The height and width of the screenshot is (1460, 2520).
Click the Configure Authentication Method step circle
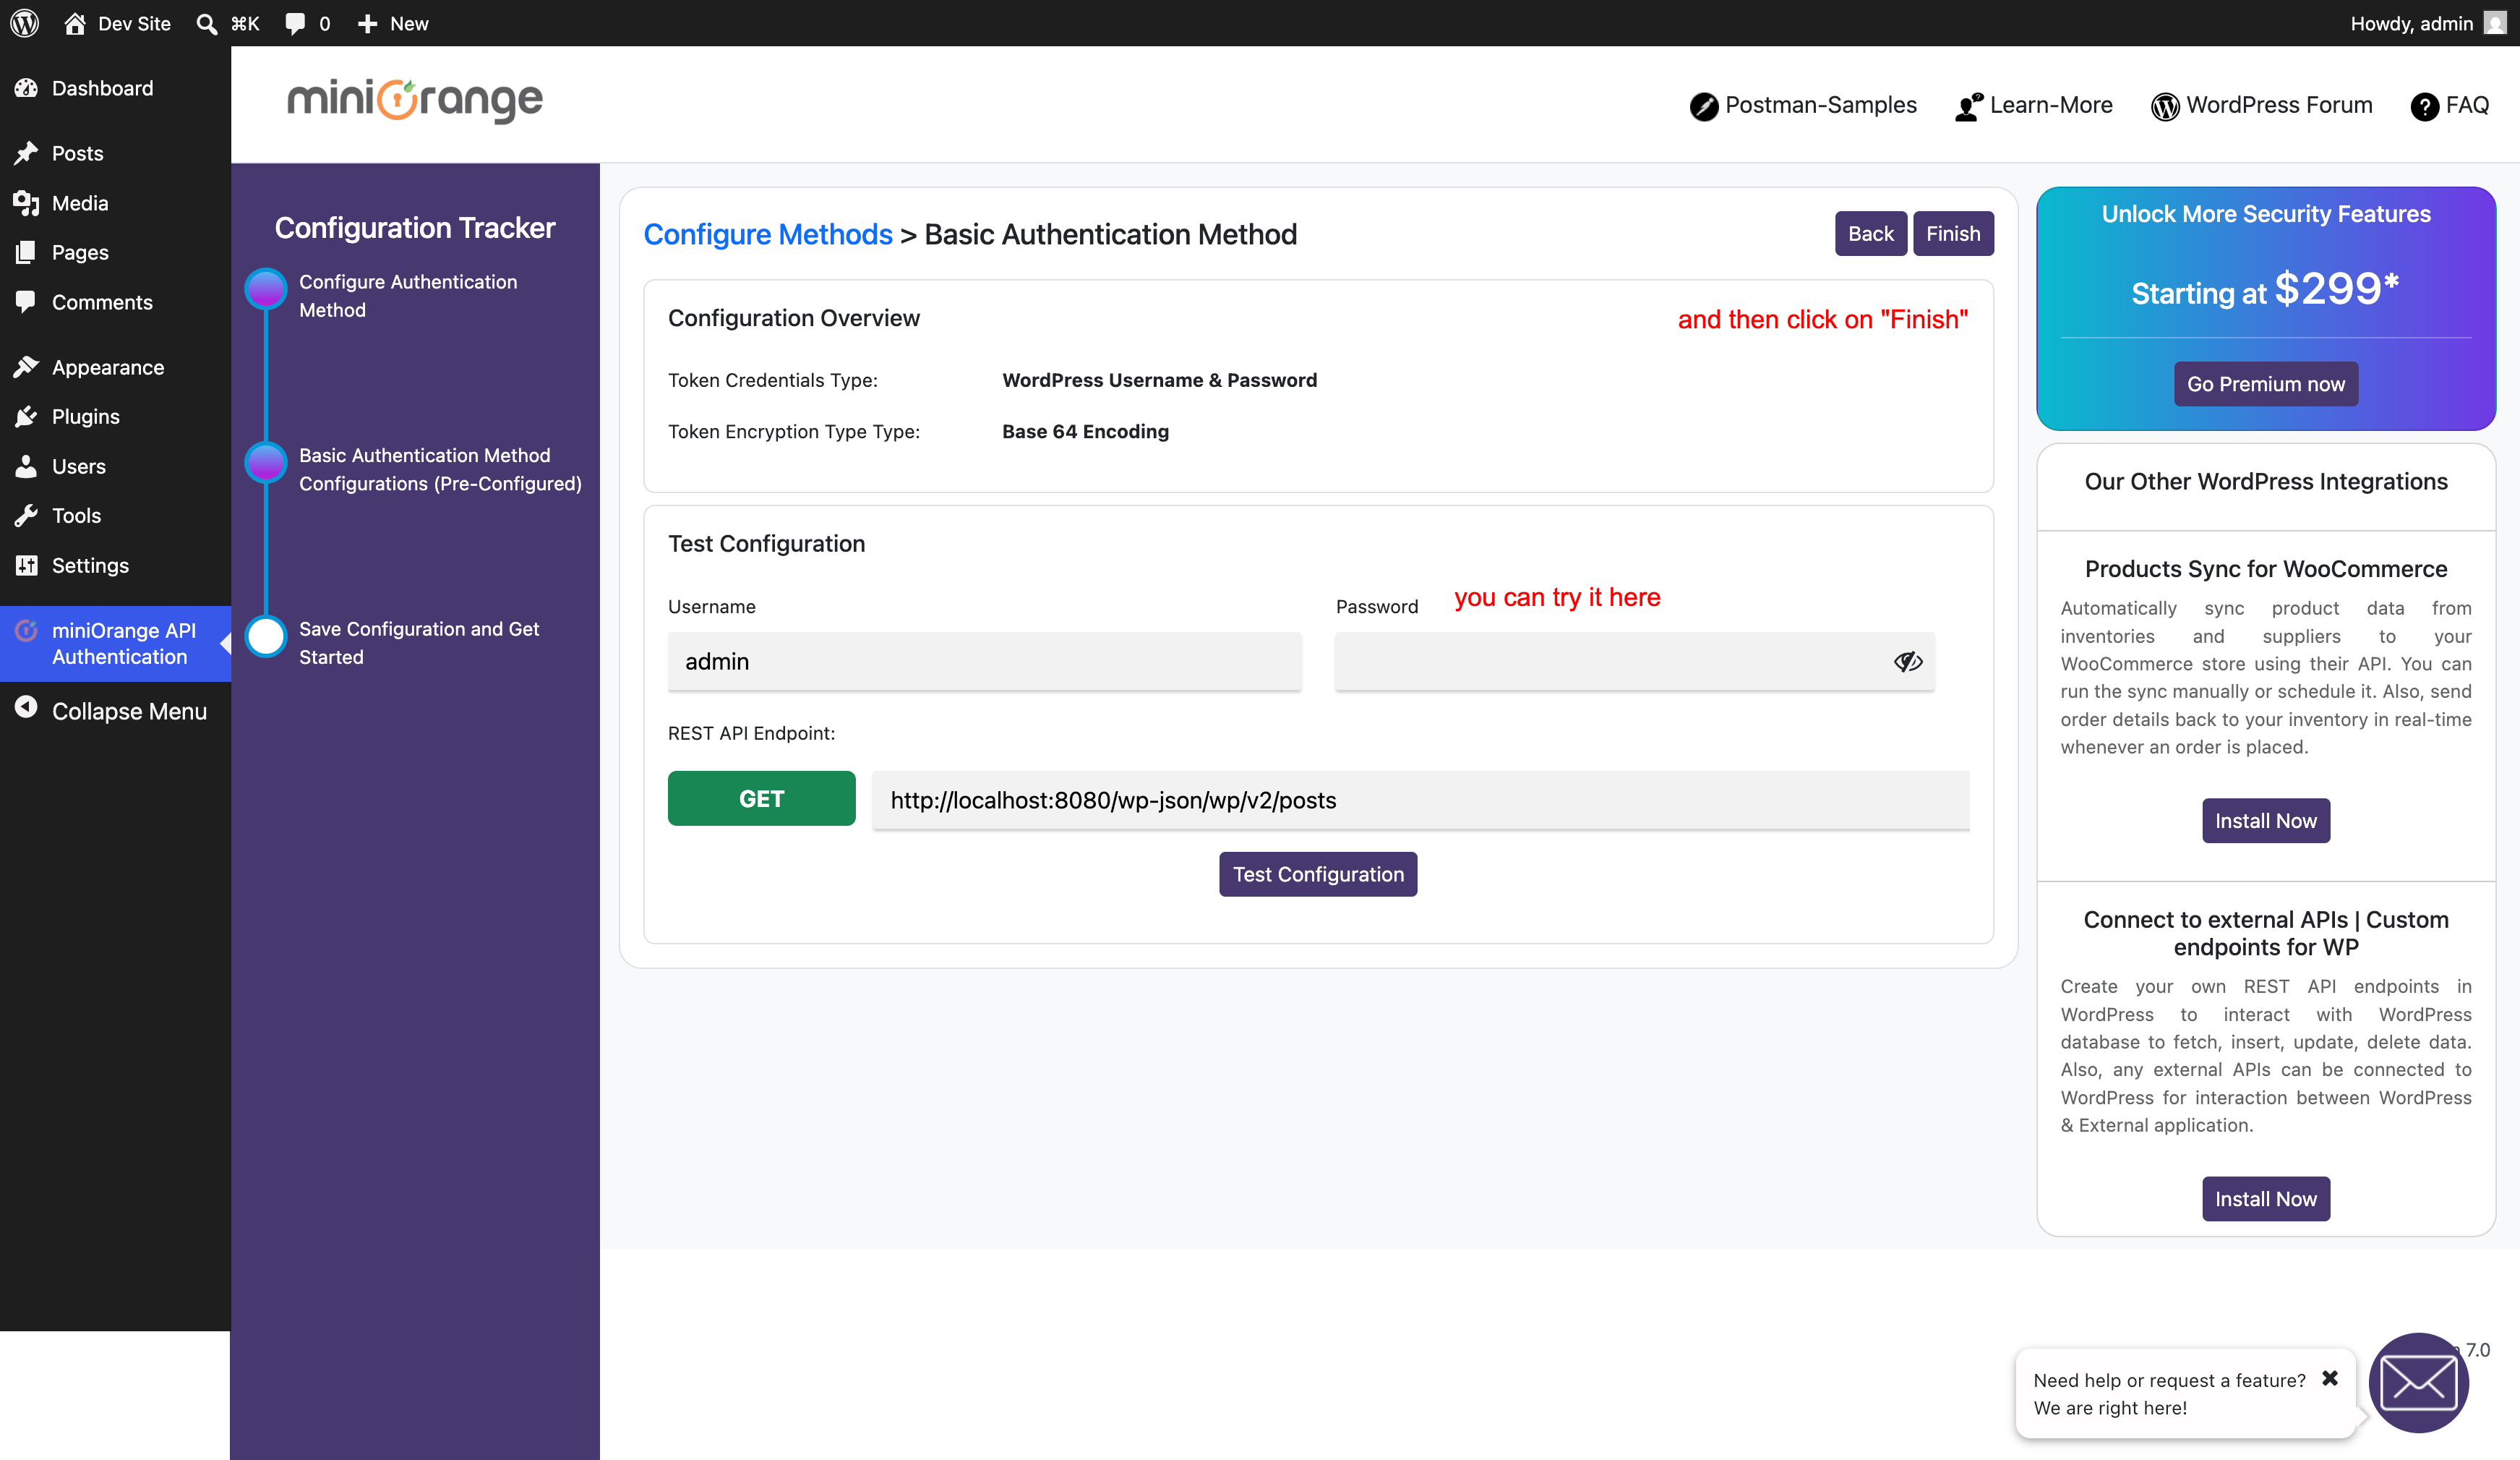click(x=266, y=289)
